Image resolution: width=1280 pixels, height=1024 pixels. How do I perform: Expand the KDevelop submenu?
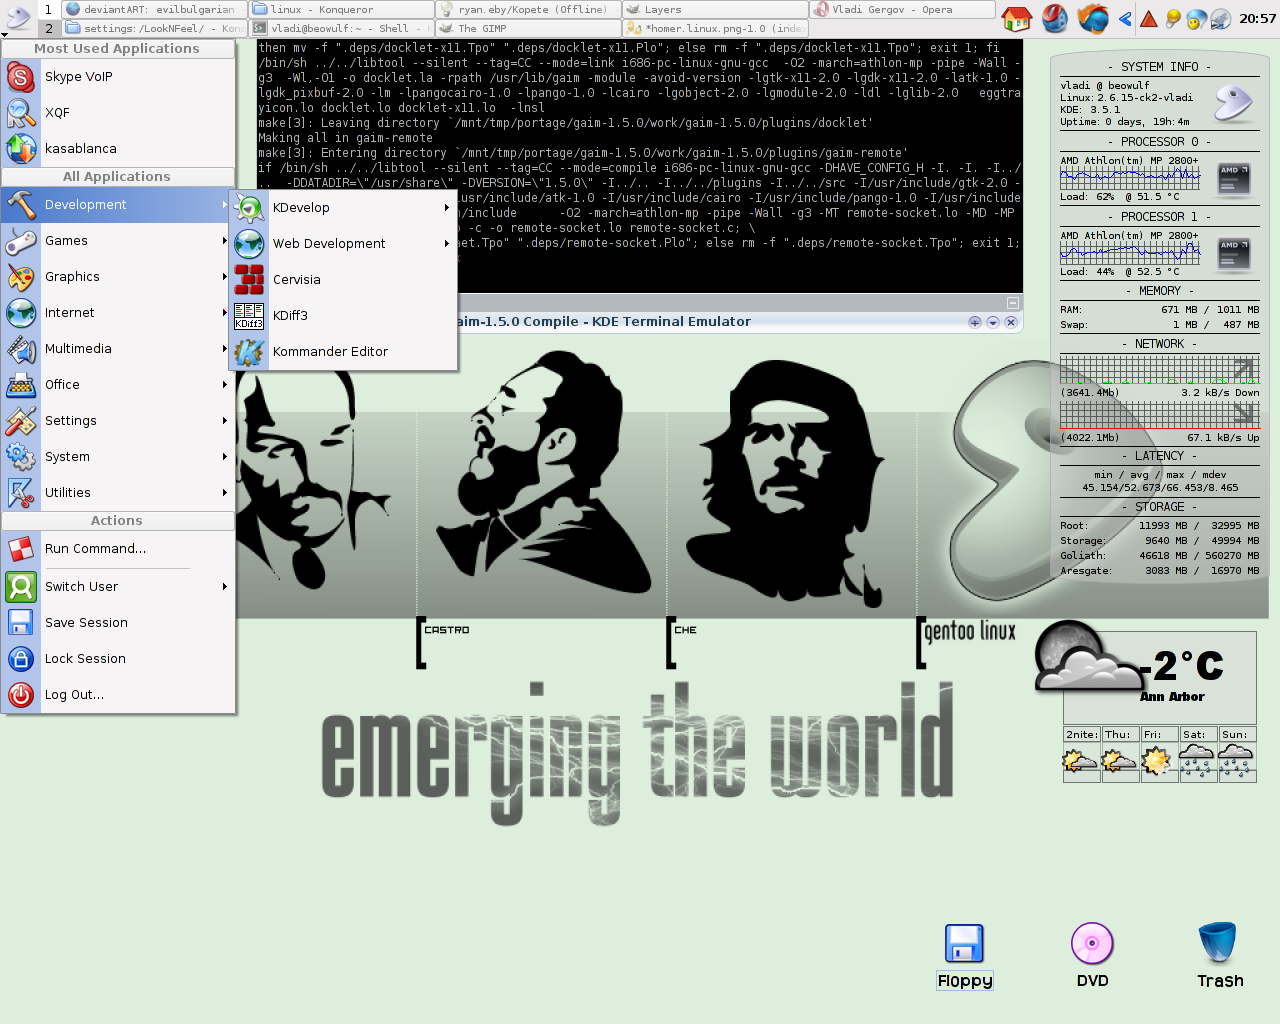click(343, 208)
